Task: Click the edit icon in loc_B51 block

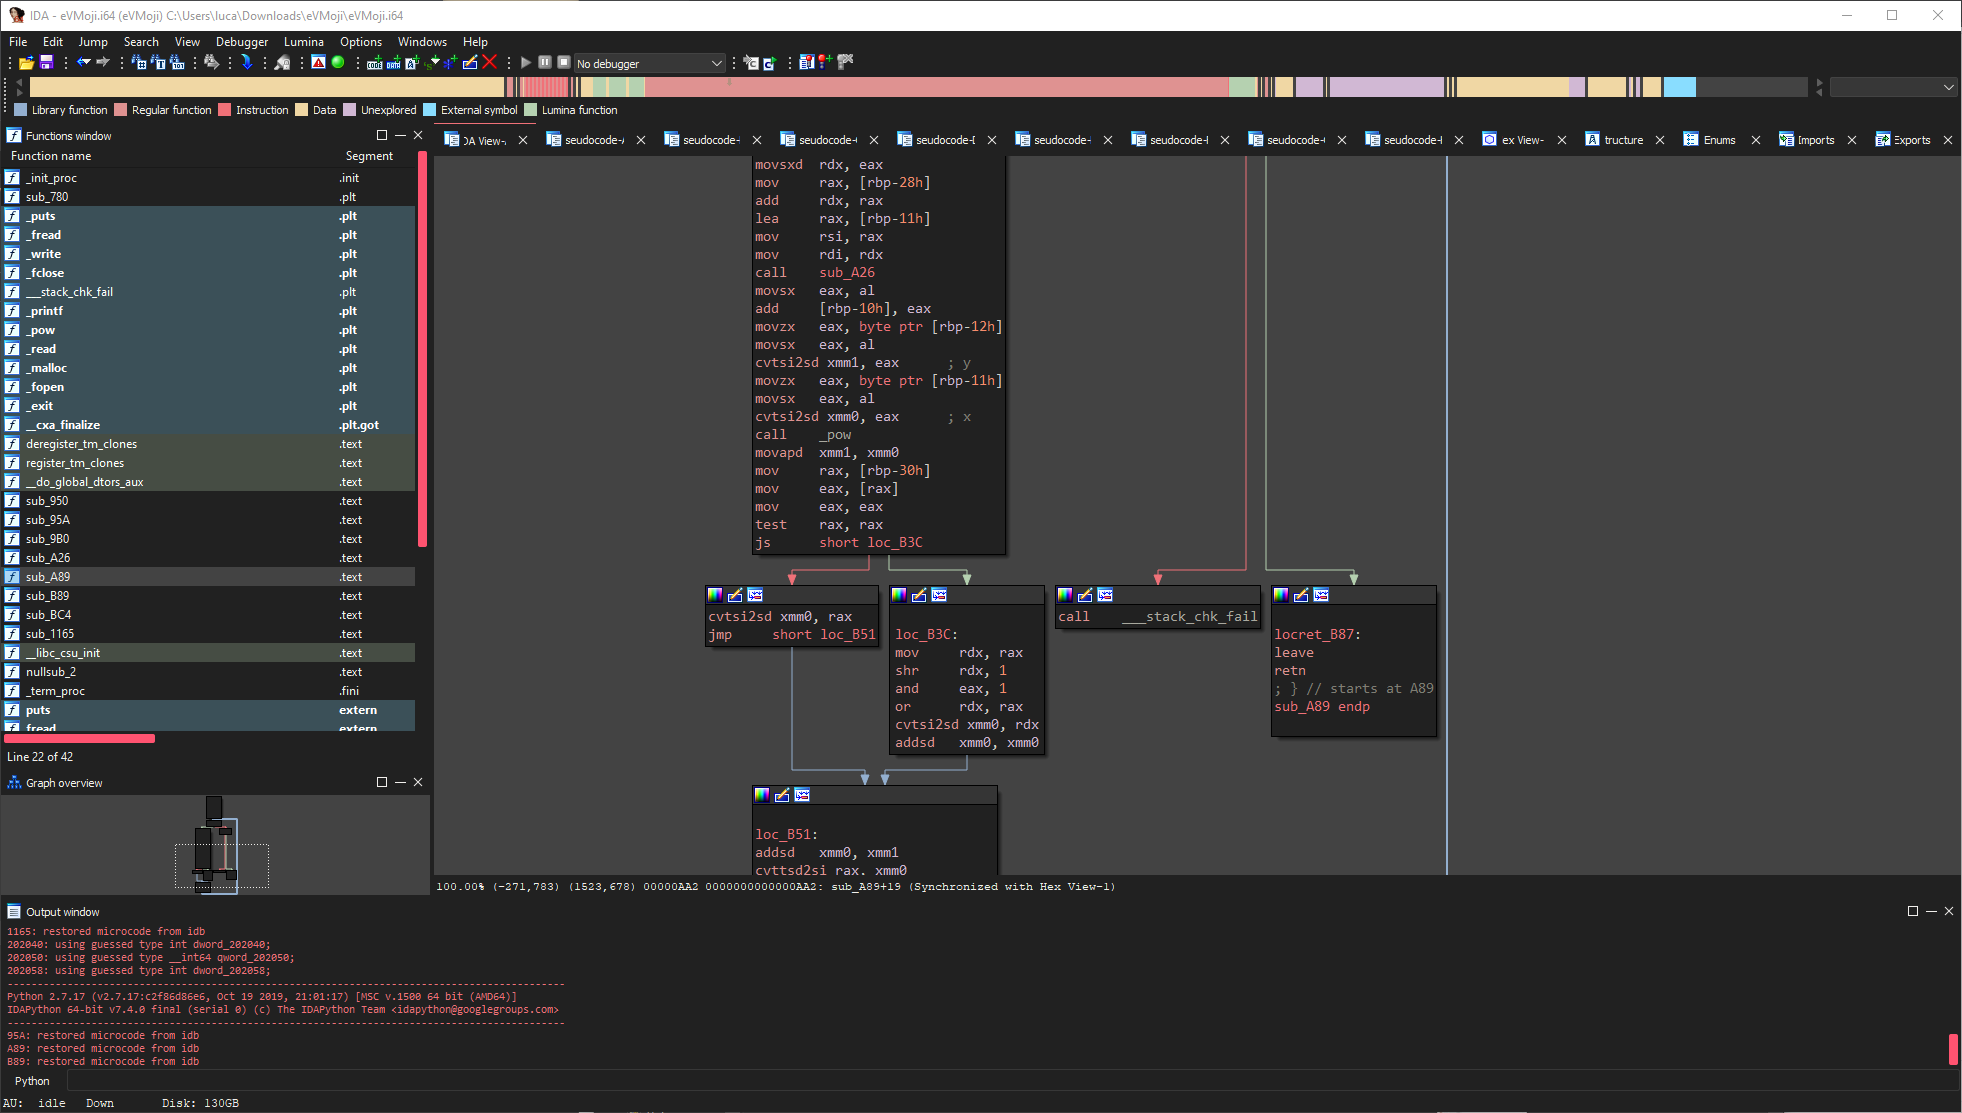Action: [782, 795]
